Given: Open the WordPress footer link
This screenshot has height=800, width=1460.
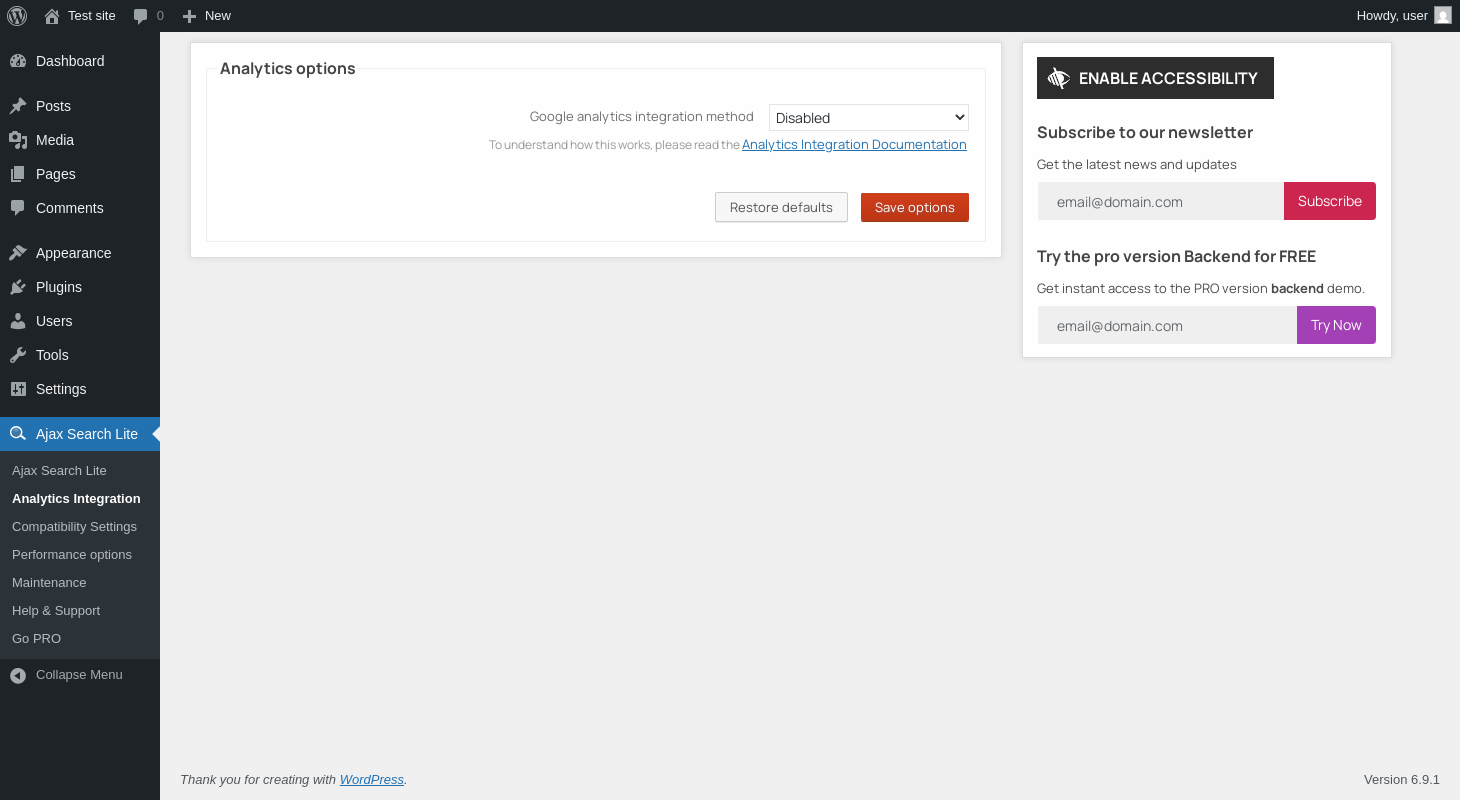Looking at the screenshot, I should [372, 779].
